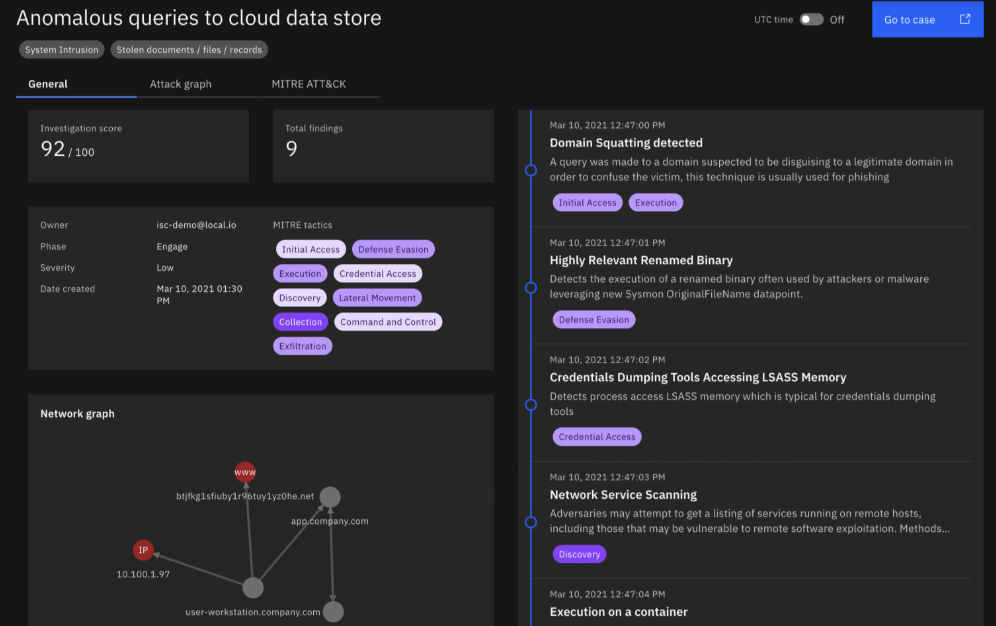The height and width of the screenshot is (626, 996).
Task: Select the red www node in network graph
Action: point(246,473)
